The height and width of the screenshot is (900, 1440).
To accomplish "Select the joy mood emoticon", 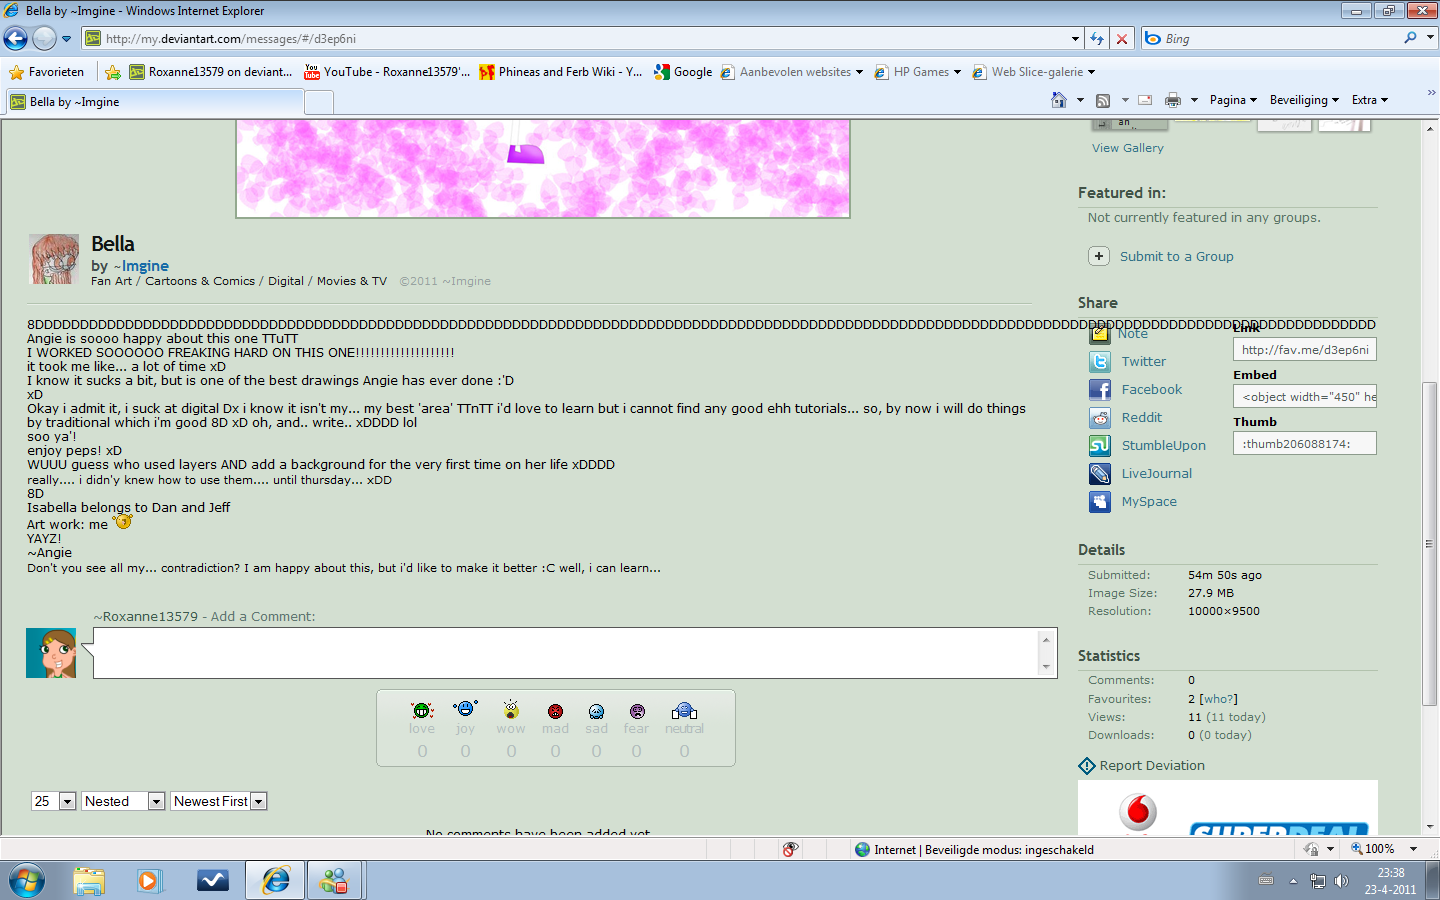I will tap(465, 709).
